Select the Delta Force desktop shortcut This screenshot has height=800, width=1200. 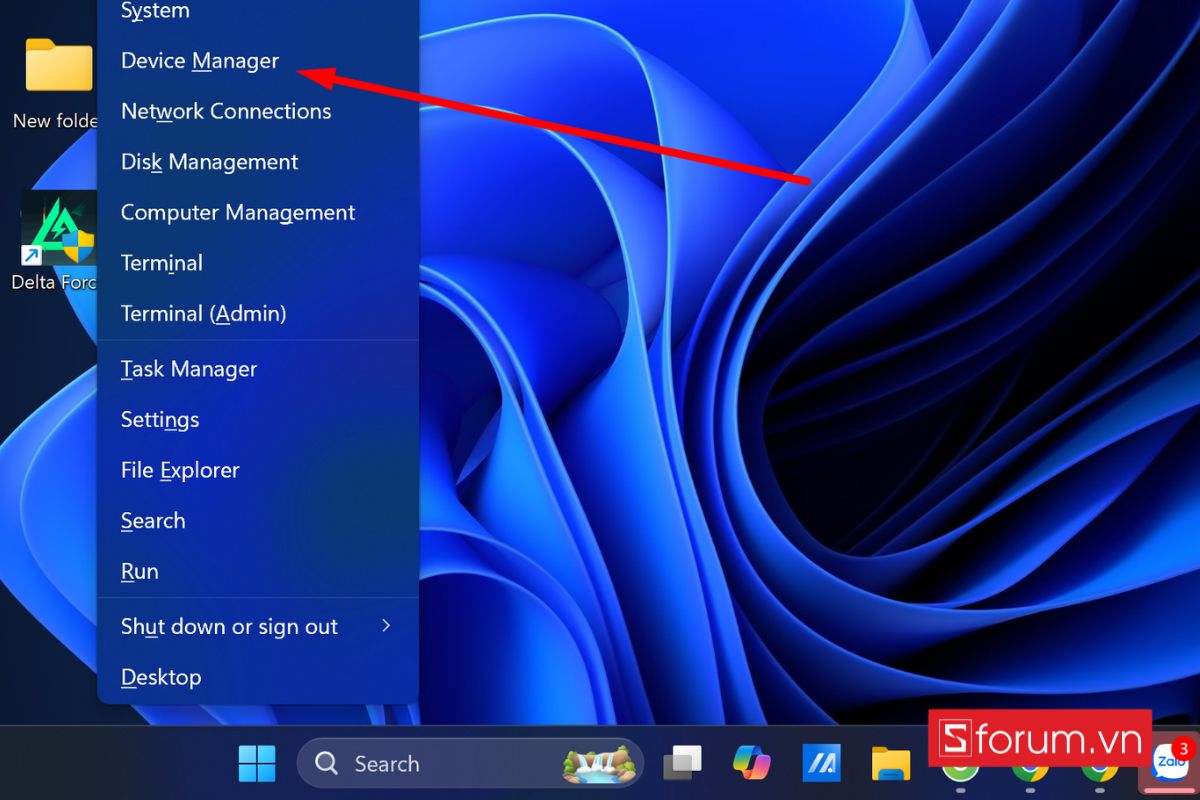(55, 242)
